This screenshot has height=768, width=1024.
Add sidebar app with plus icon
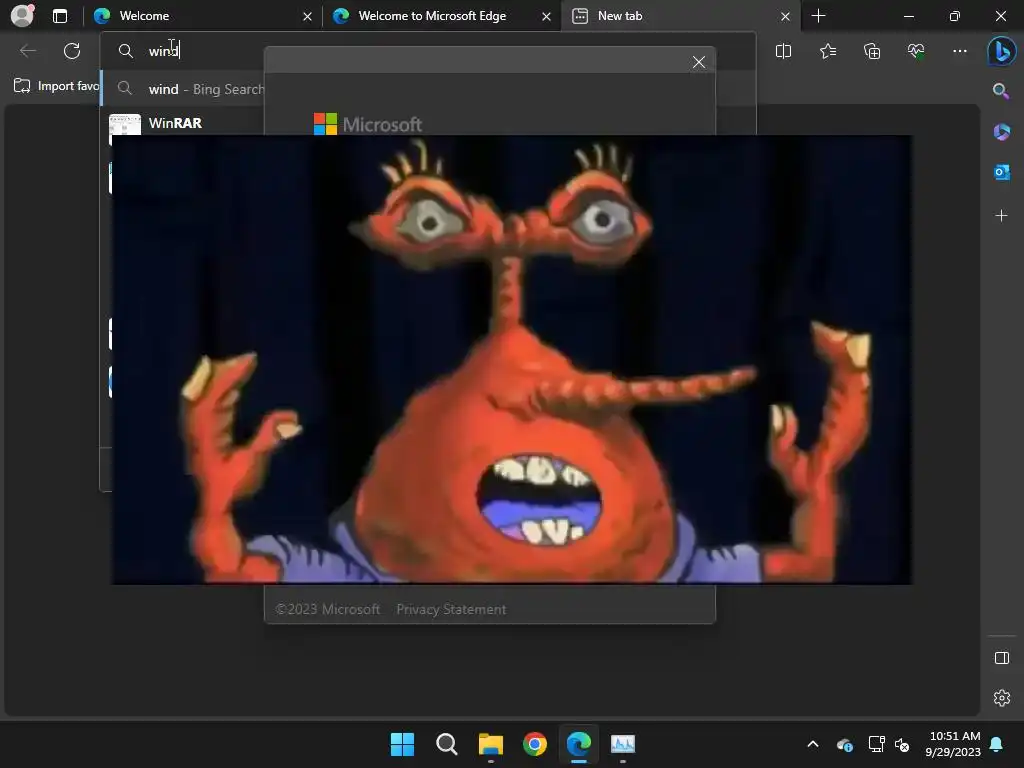coord(1001,216)
